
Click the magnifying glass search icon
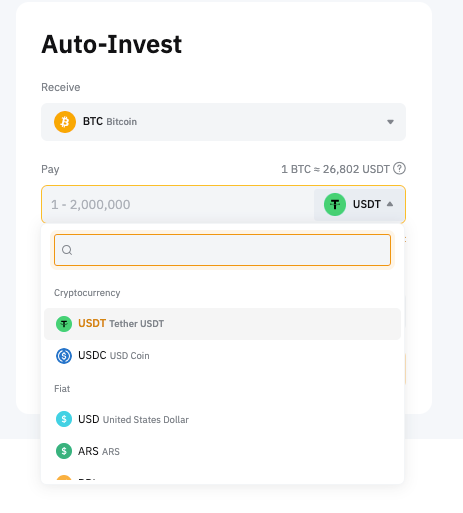67,250
